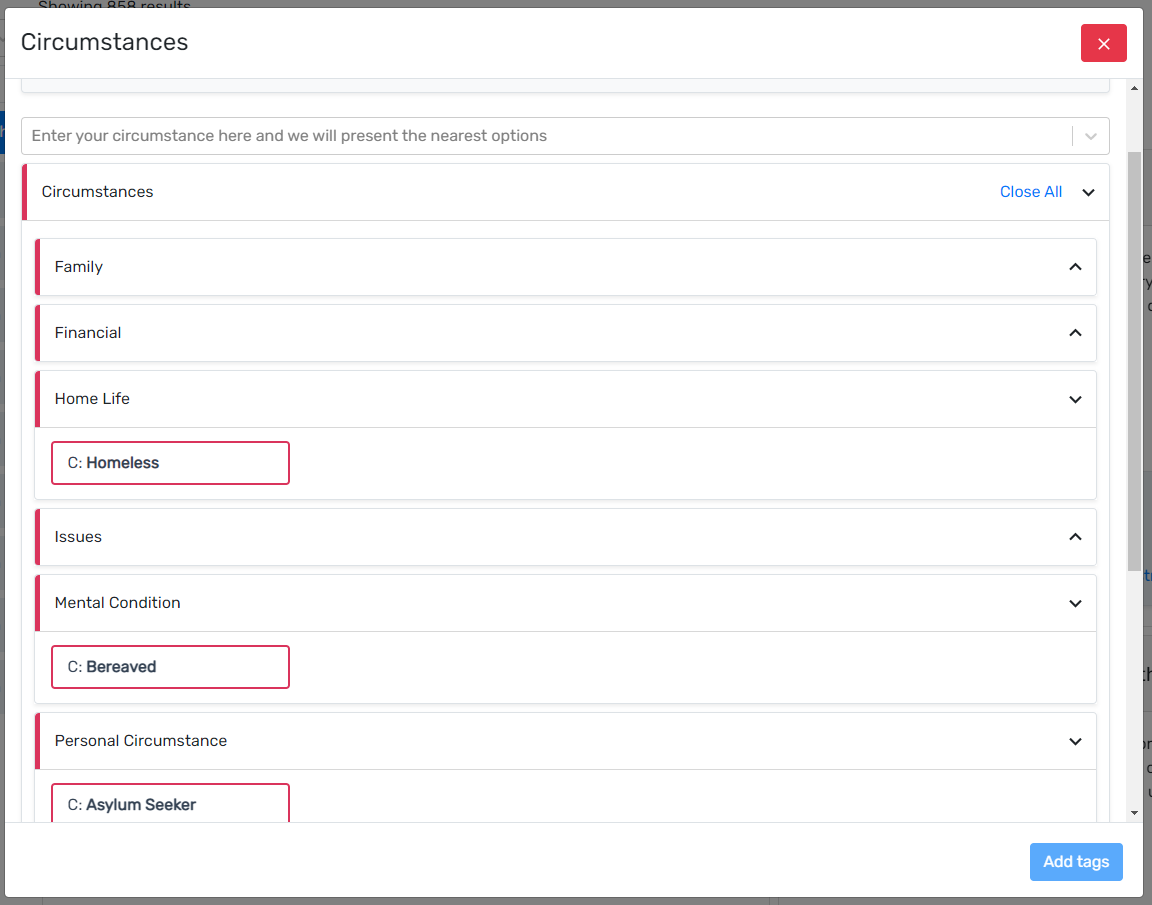Open the circumstance search dropdown arrow
Screen dimensions: 1152x905
pyautogui.click(x=1090, y=136)
